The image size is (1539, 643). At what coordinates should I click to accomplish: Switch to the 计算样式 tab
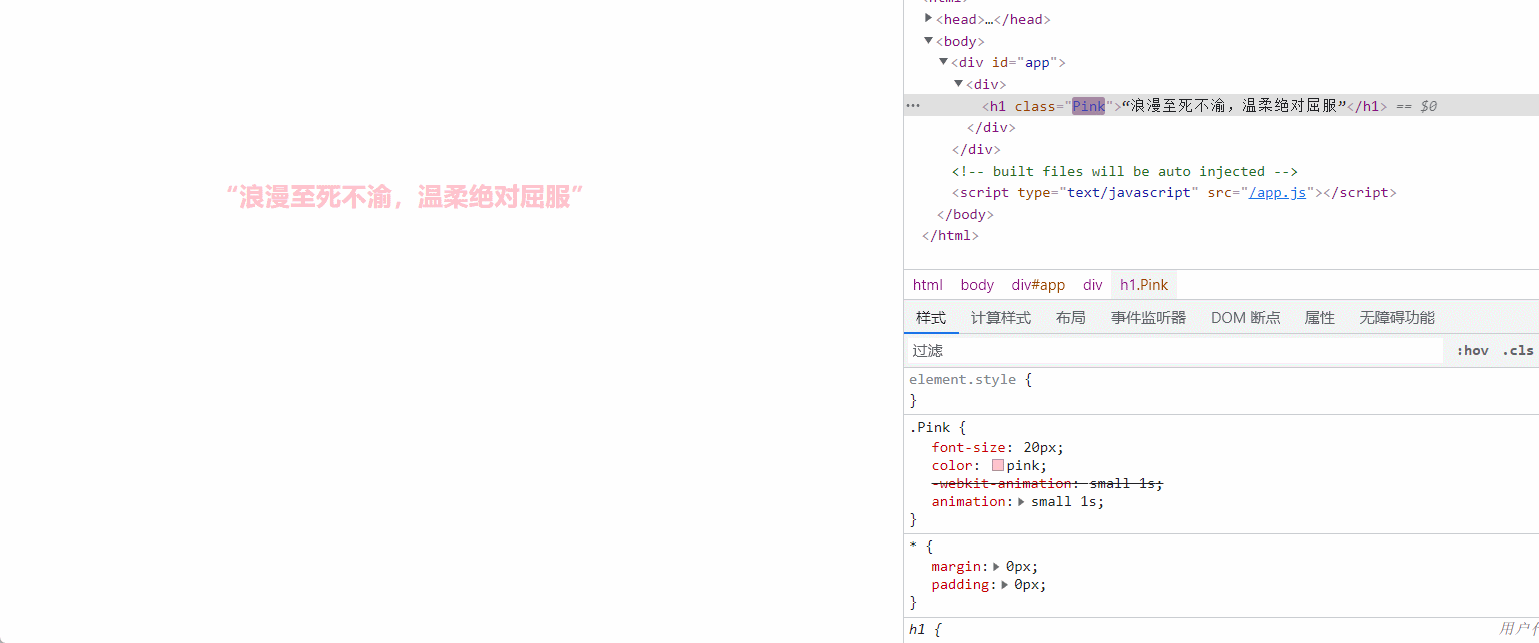coord(1001,318)
